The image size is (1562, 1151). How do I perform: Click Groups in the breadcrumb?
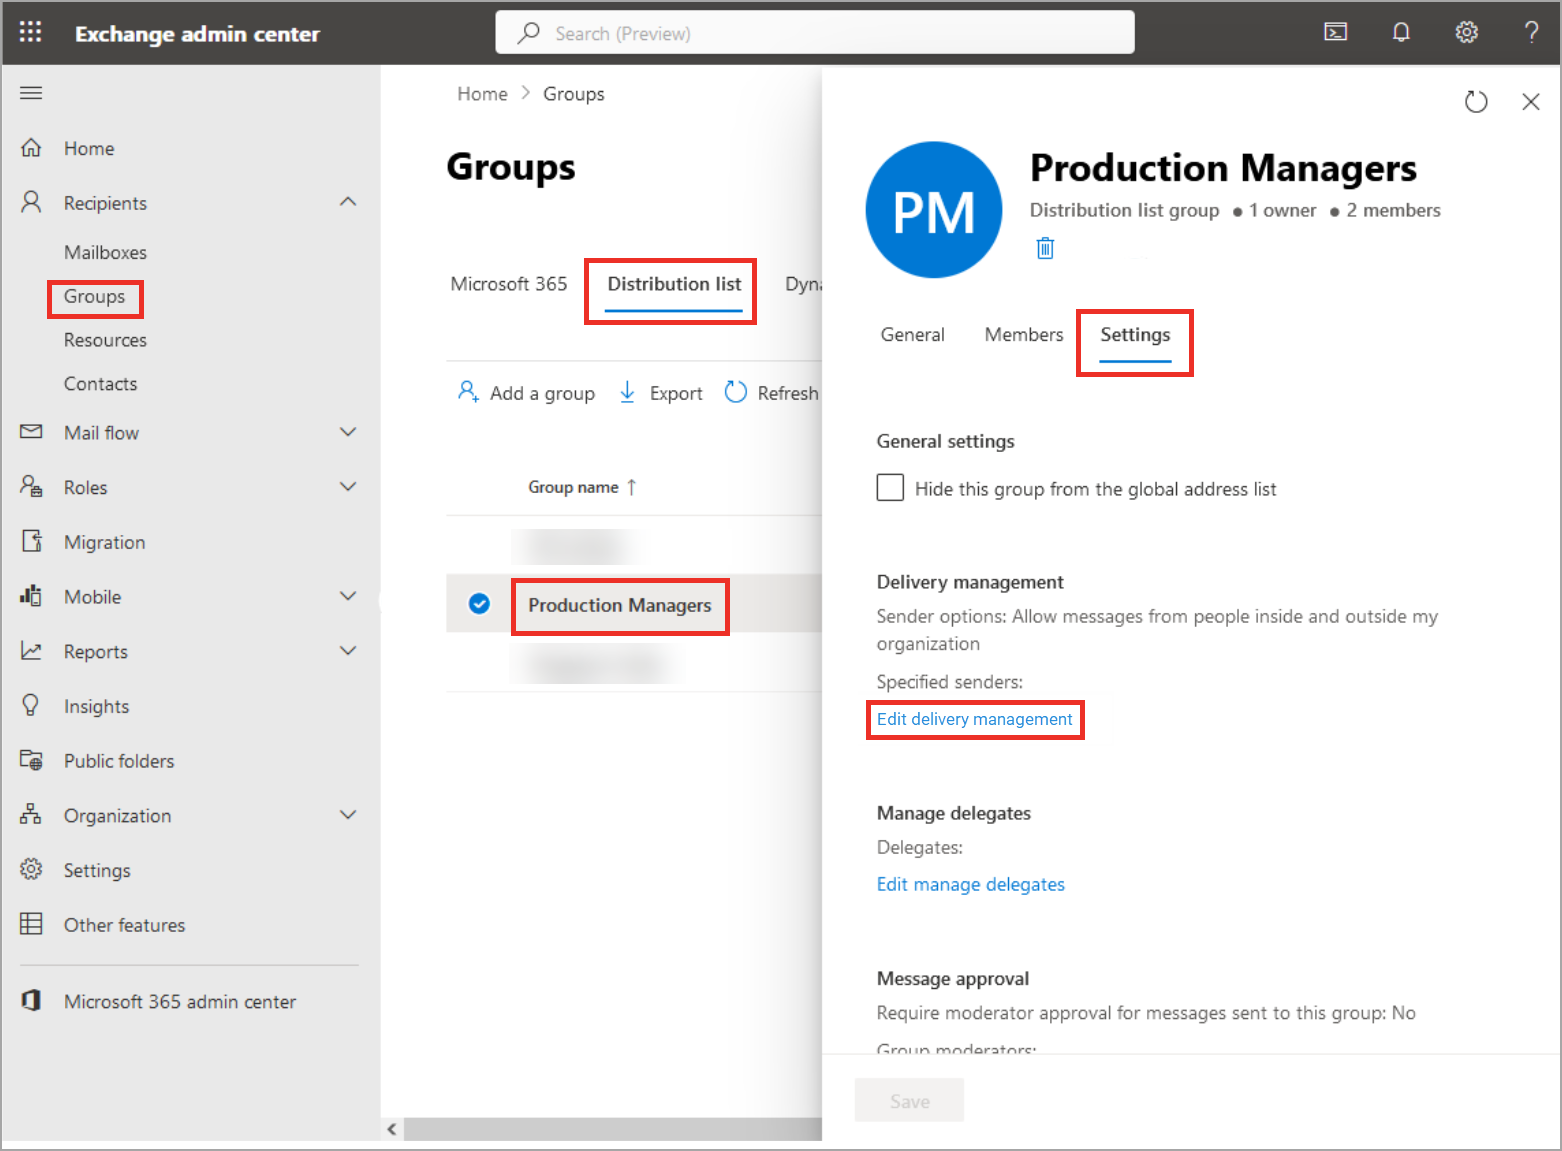pyautogui.click(x=573, y=94)
